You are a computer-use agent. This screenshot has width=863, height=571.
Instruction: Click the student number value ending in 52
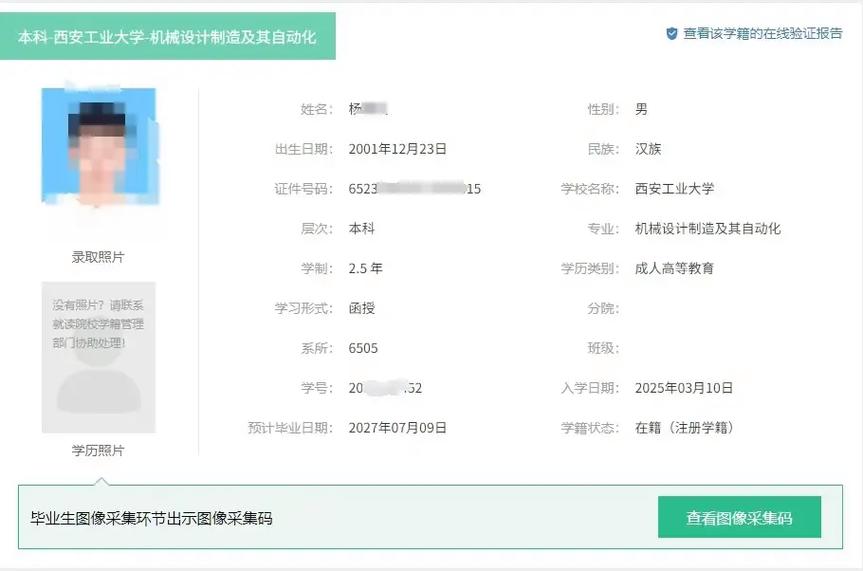[x=385, y=388]
